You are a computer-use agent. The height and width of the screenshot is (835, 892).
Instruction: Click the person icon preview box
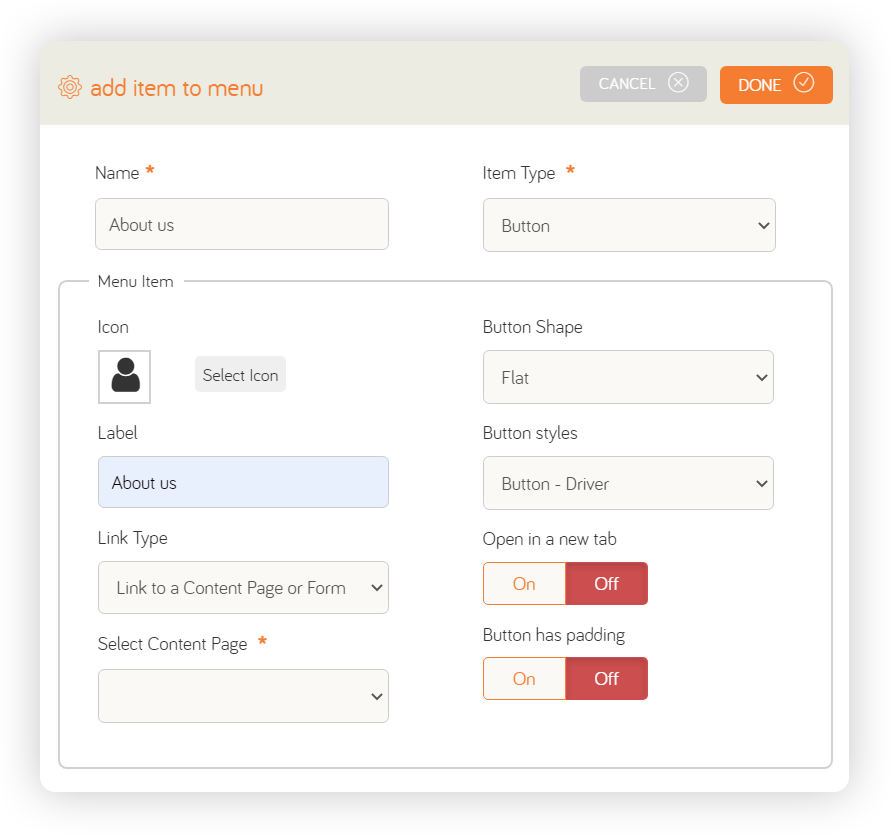coord(125,377)
